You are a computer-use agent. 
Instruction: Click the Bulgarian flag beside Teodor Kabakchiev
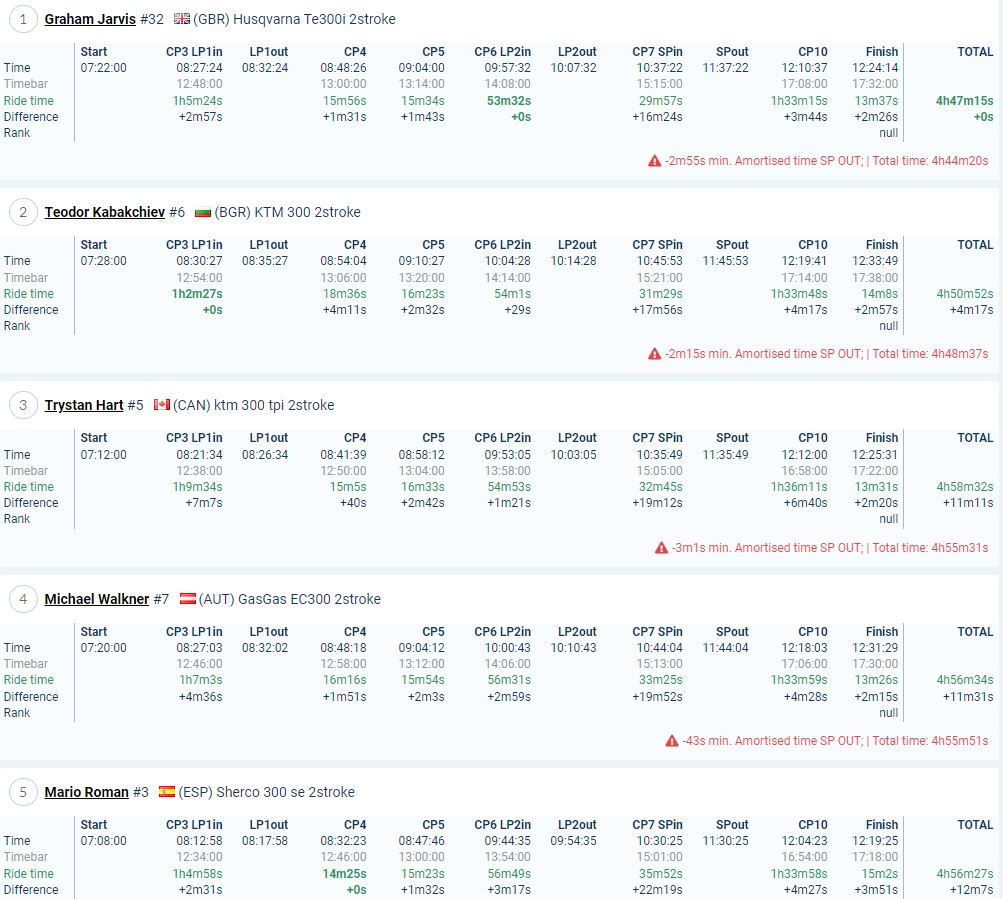click(203, 212)
